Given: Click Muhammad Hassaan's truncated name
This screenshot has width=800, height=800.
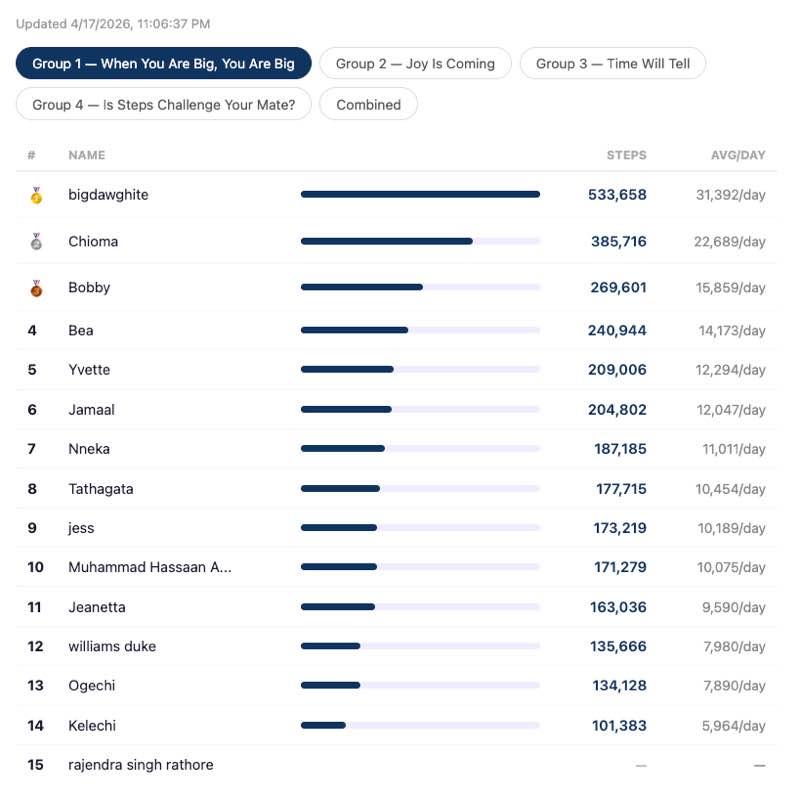Looking at the screenshot, I should 150,567.
